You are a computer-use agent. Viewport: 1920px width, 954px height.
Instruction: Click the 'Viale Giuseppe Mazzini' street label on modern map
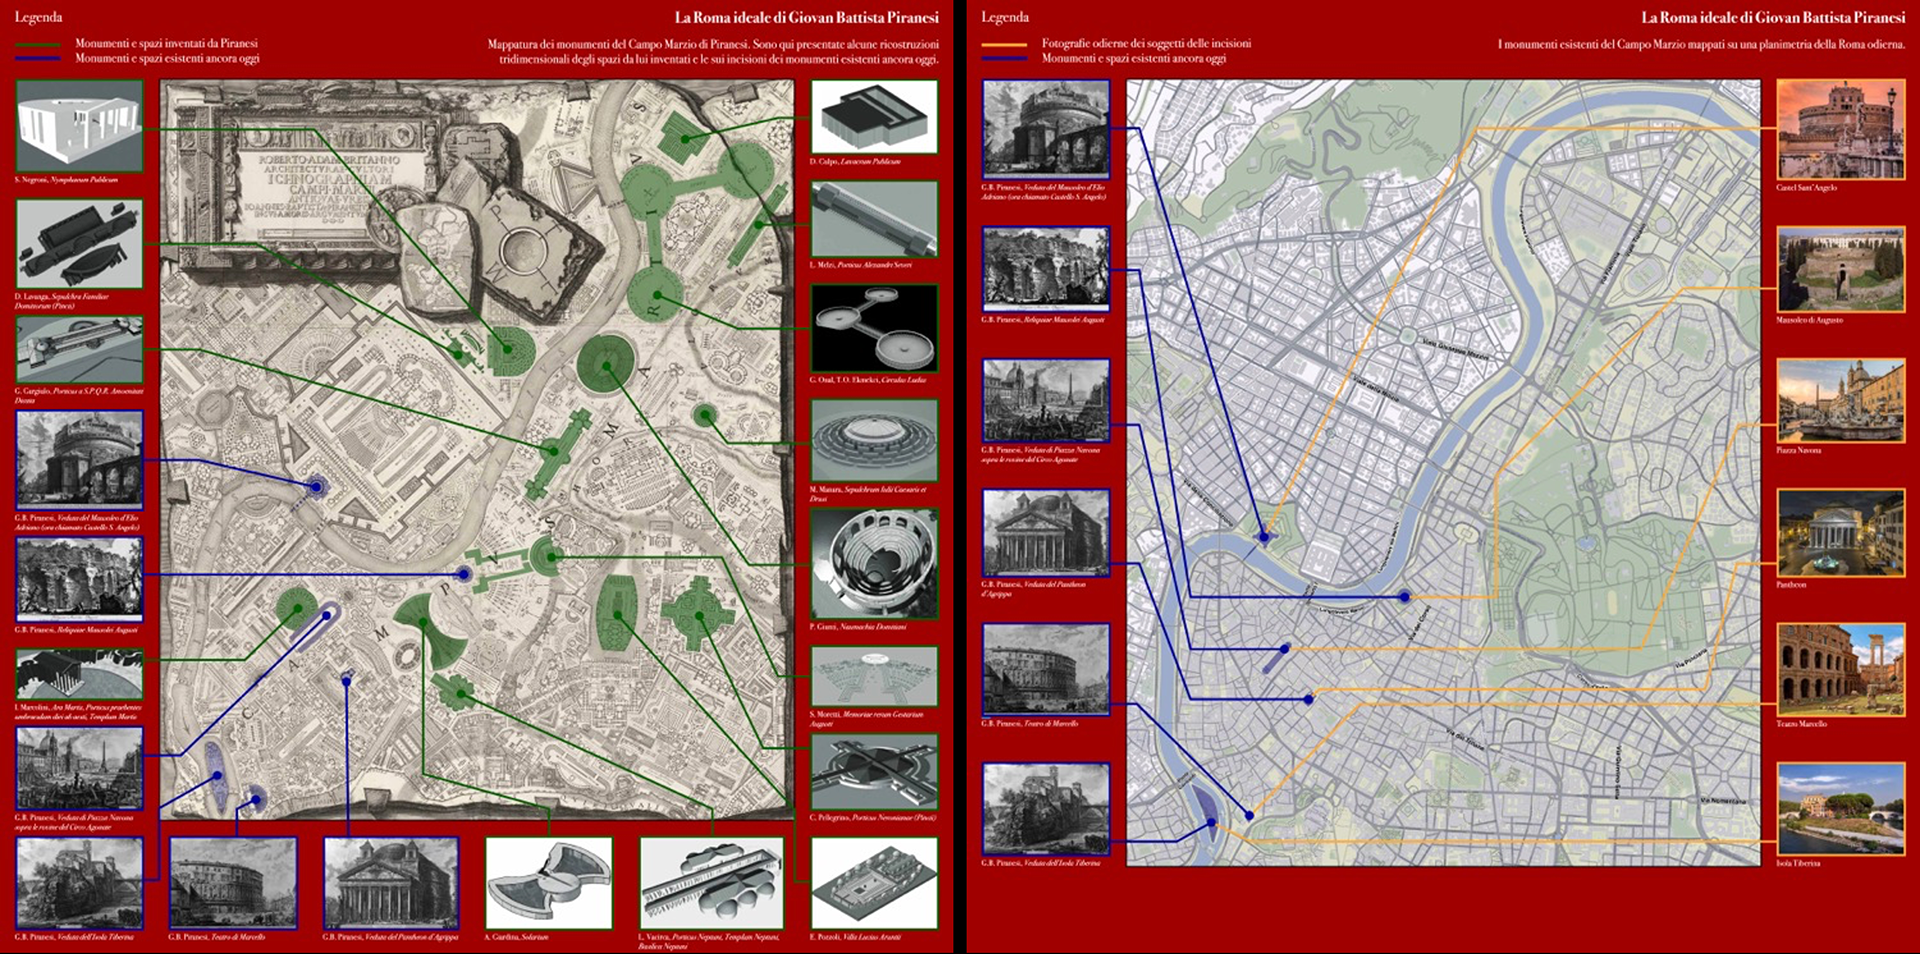1455,350
